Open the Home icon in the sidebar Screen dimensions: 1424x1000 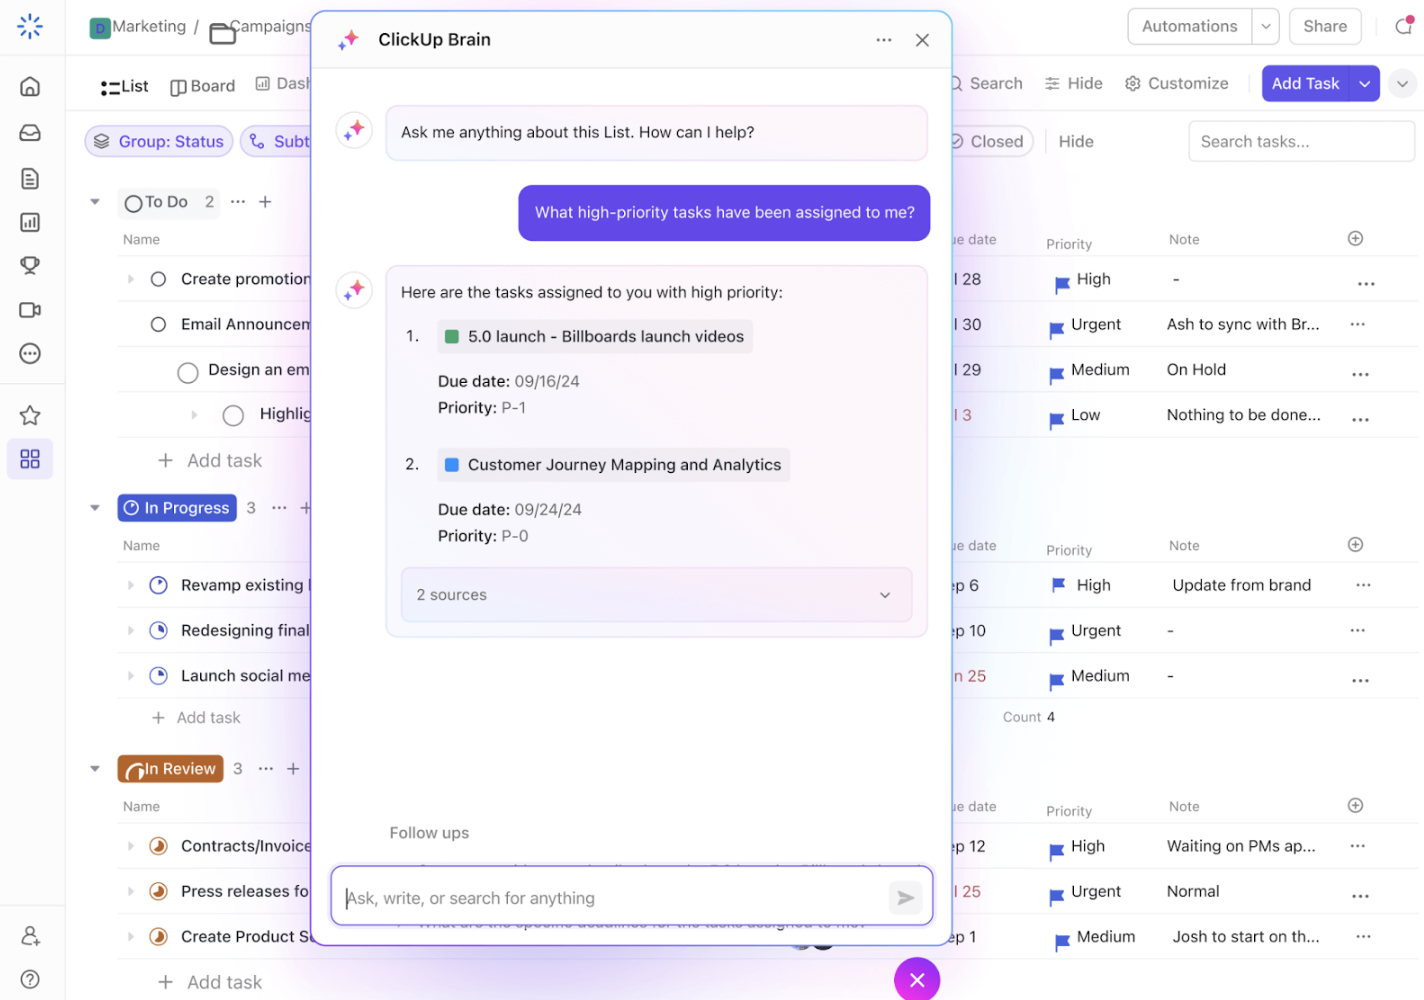[x=30, y=87]
